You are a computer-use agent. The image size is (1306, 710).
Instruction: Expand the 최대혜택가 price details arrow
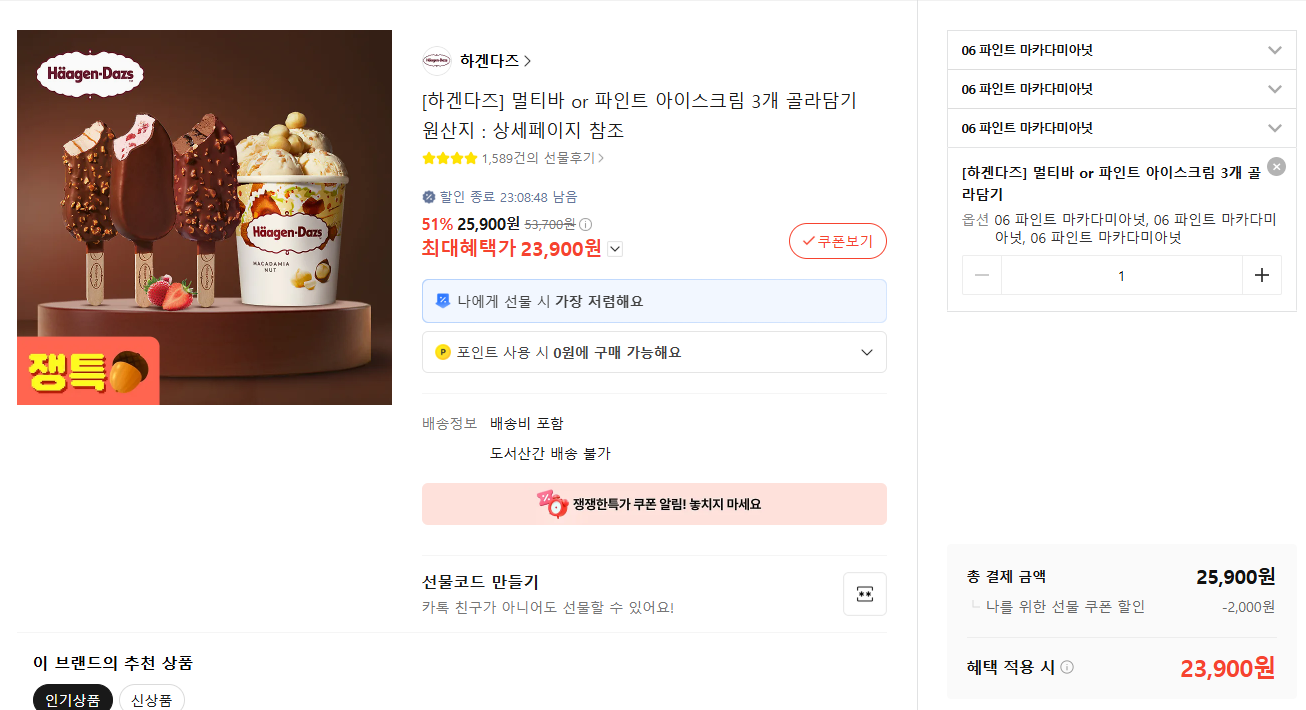click(615, 249)
